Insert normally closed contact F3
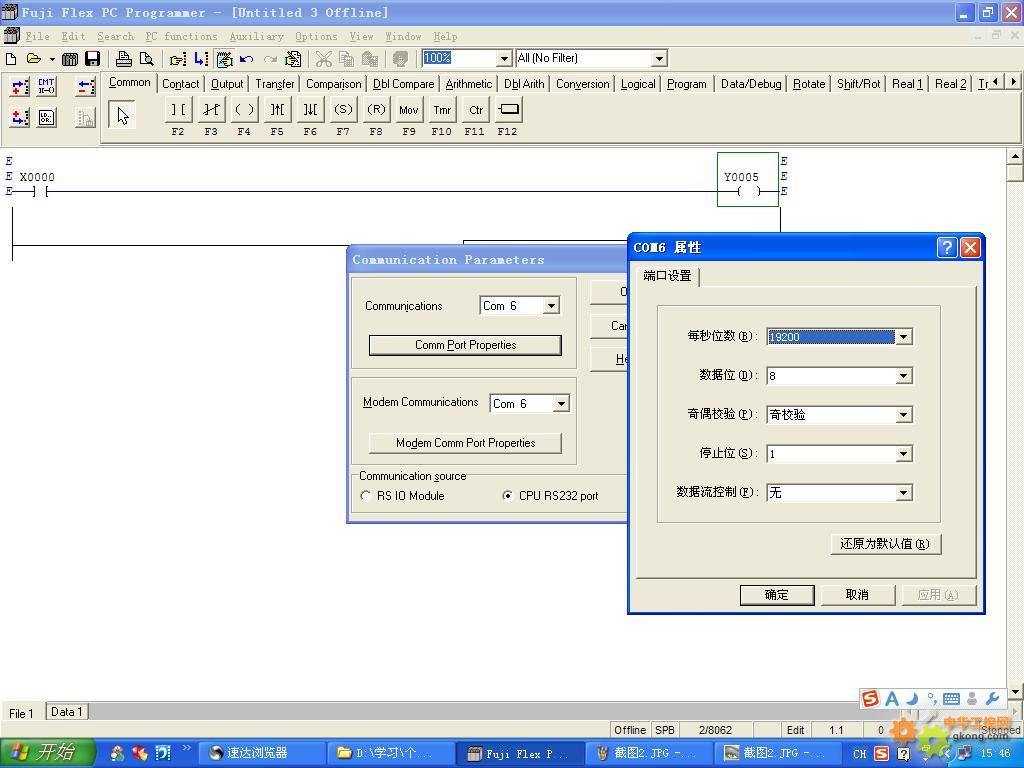Screen dimensions: 1024x768 coord(211,110)
